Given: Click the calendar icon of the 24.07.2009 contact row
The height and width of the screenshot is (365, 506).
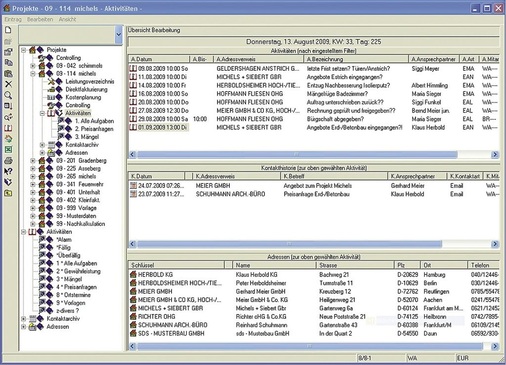Looking at the screenshot, I should pyautogui.click(x=133, y=185).
